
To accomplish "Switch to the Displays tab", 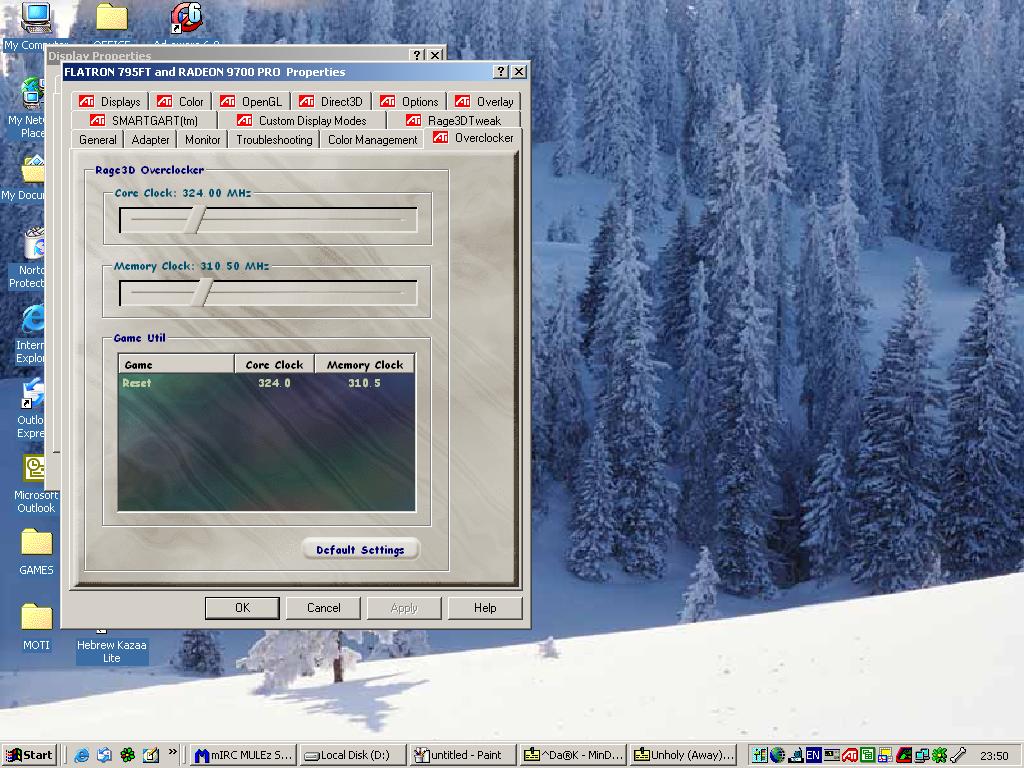I will [110, 101].
